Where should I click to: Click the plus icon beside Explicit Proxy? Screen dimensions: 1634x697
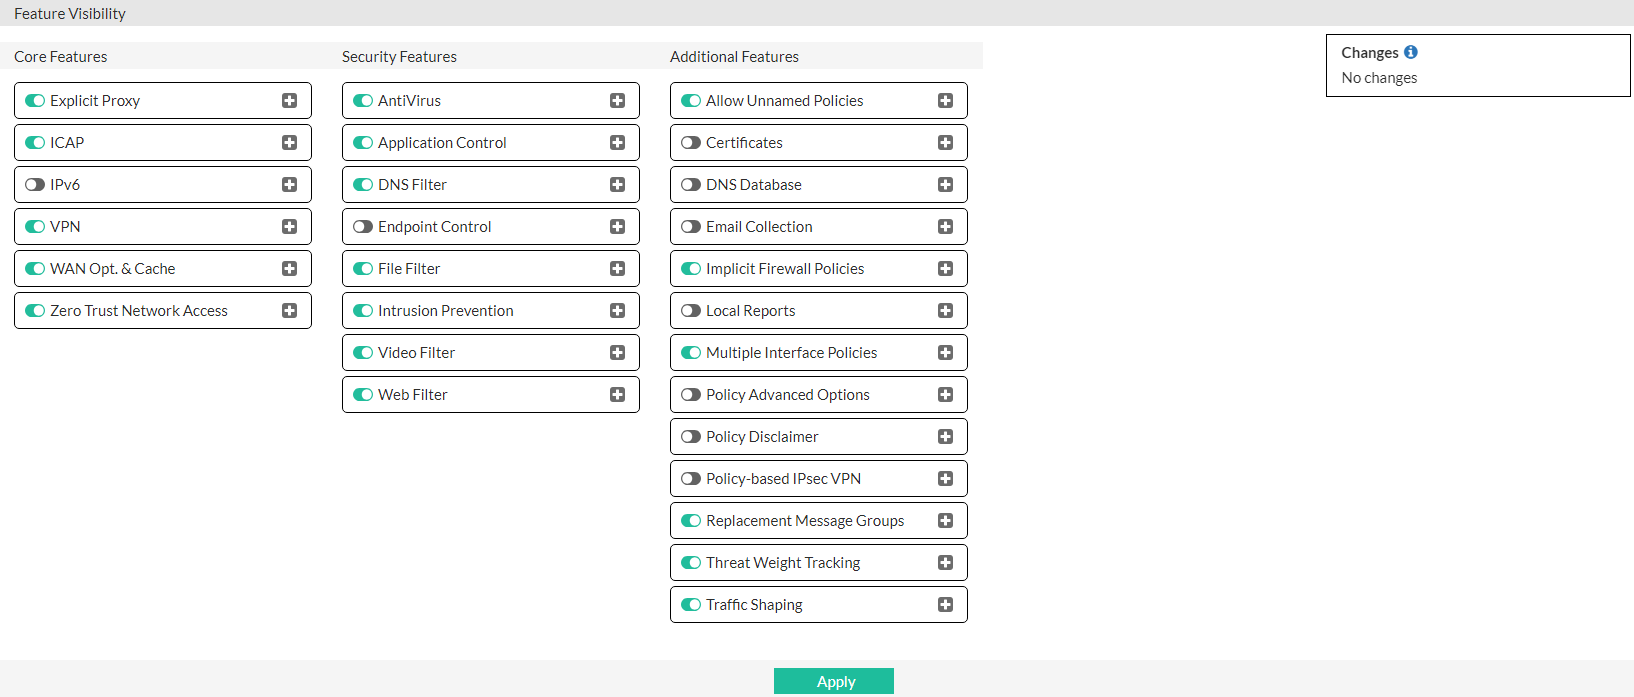(x=289, y=100)
